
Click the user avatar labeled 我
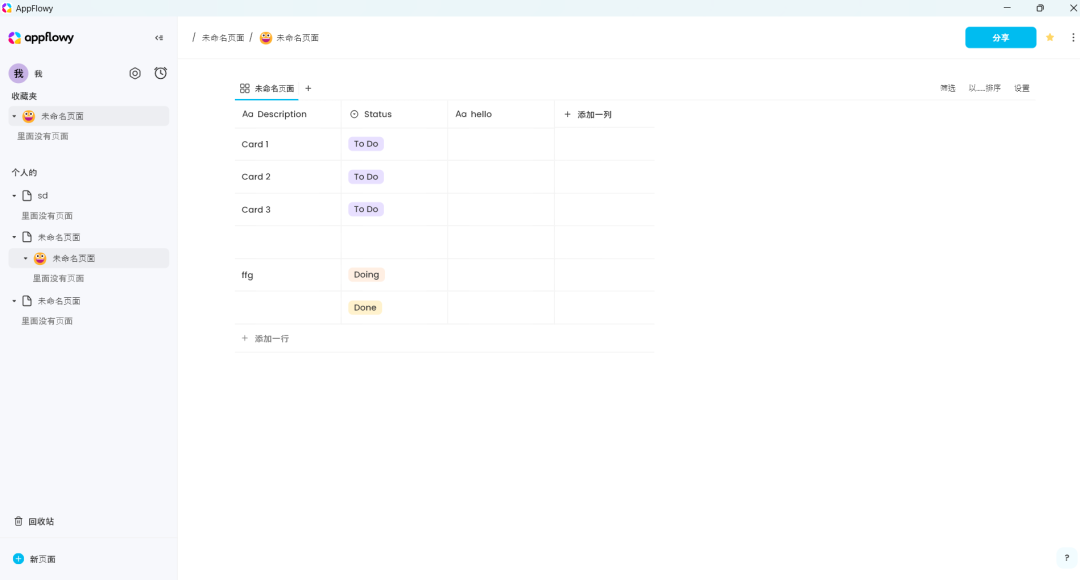pos(19,73)
